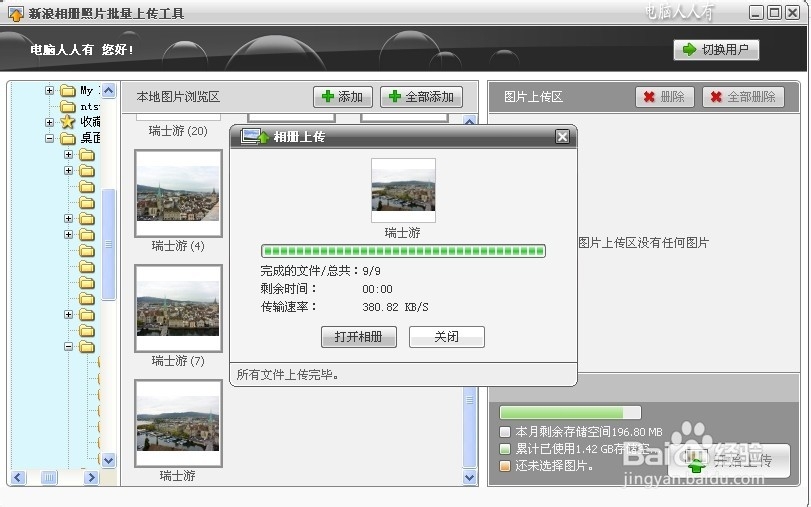The width and height of the screenshot is (811, 507).
Task: Click down arrow of thumbnail area scrollbar
Action: point(470,477)
